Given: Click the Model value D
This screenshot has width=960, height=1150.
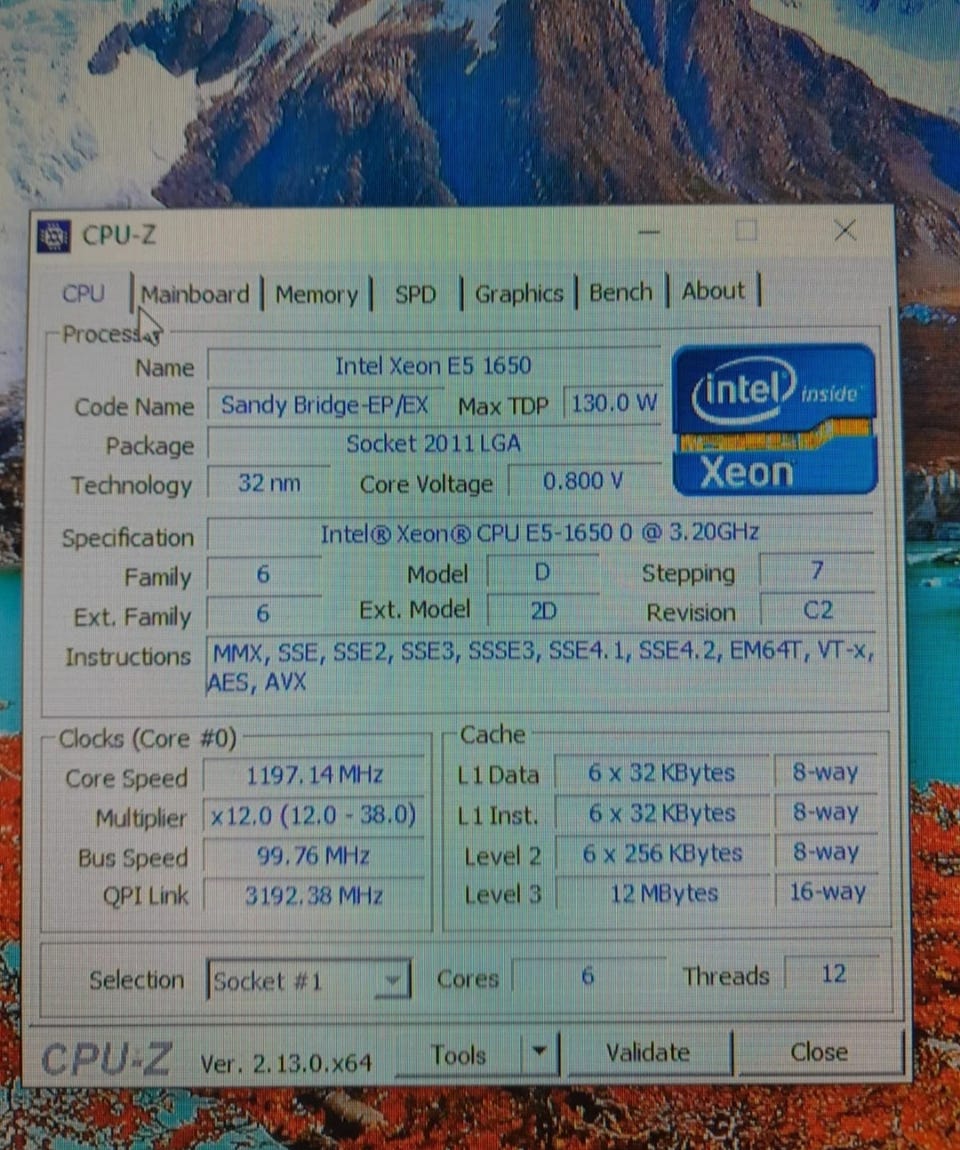Looking at the screenshot, I should click(542, 572).
